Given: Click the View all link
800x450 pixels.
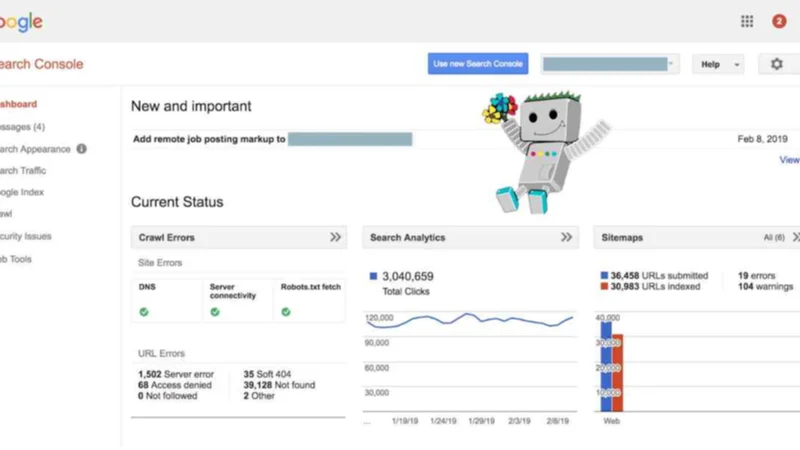Looking at the screenshot, I should 789,160.
